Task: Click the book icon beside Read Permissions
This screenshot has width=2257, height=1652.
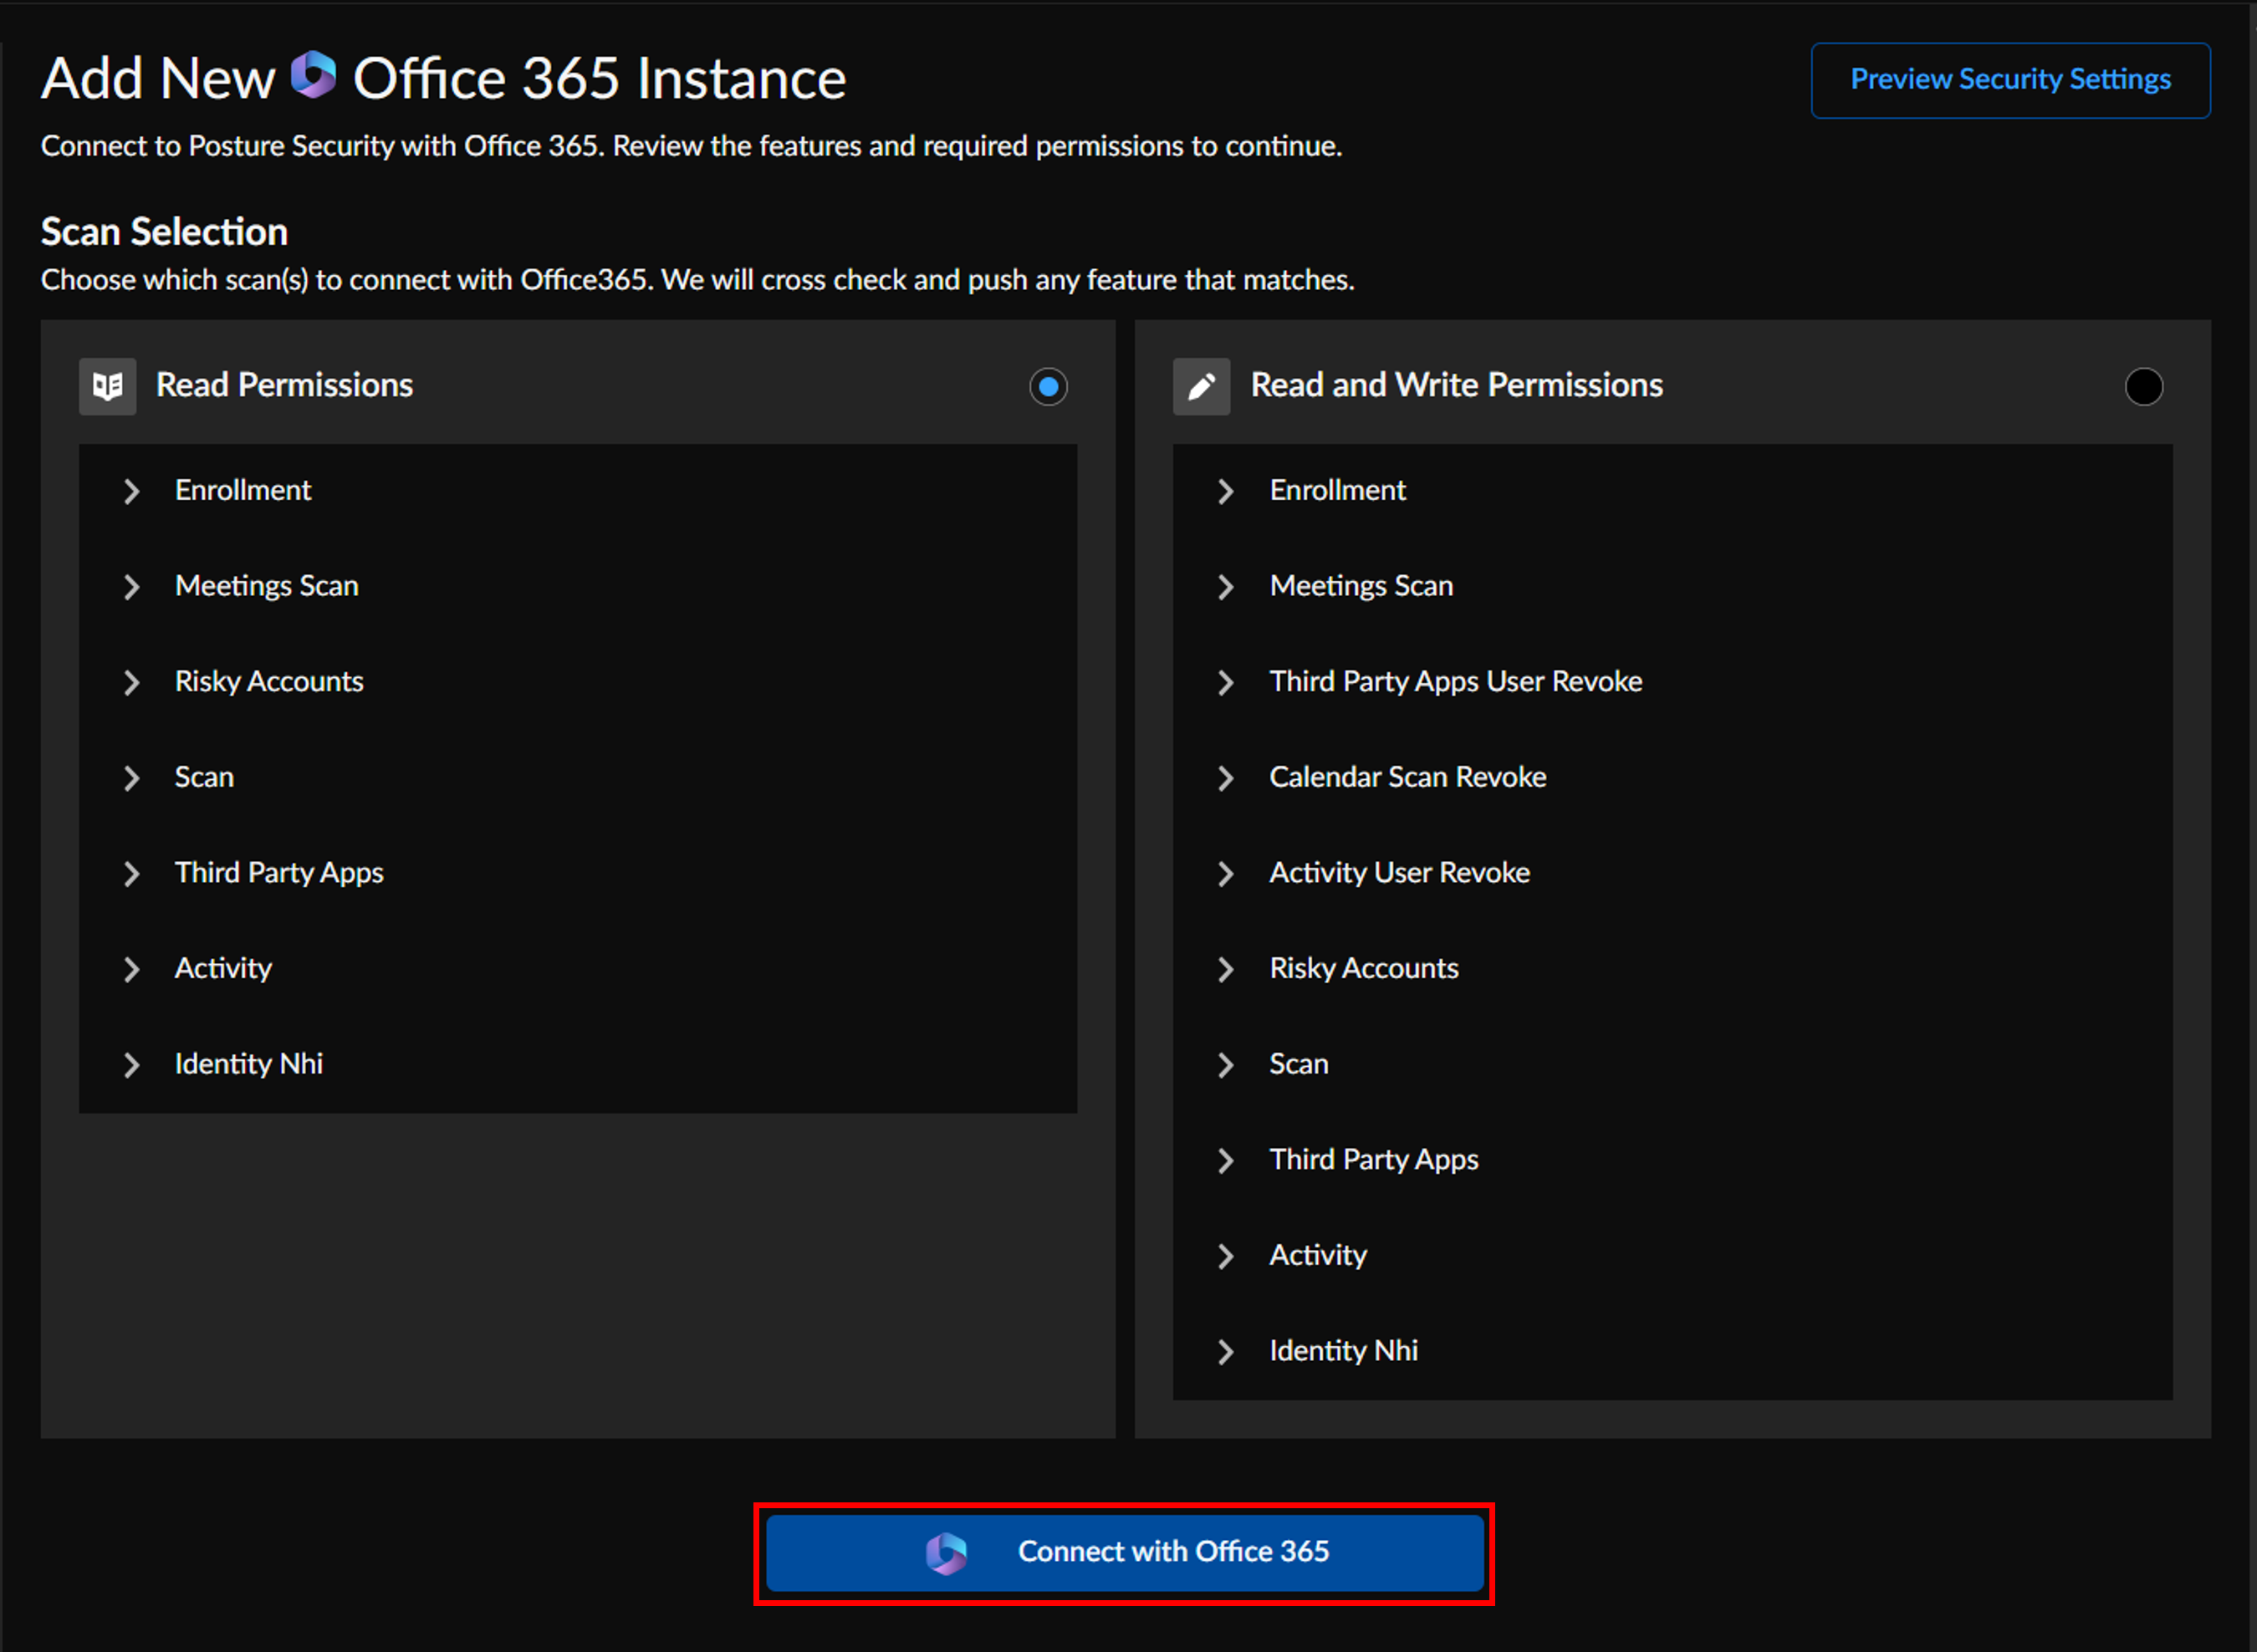Action: tap(108, 386)
